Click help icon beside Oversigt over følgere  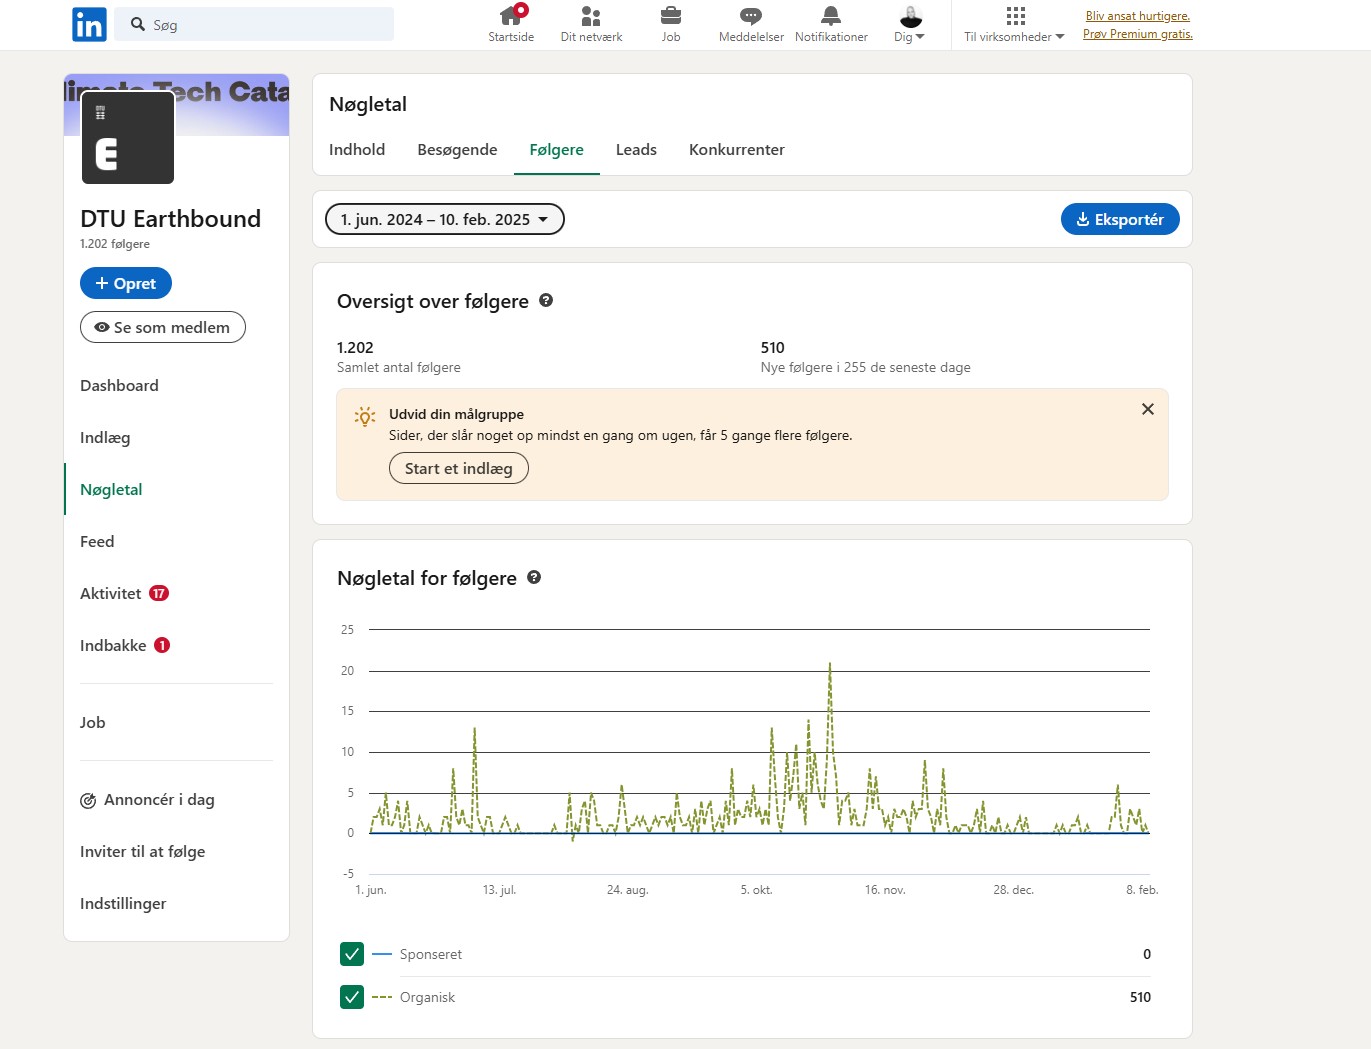coord(546,300)
